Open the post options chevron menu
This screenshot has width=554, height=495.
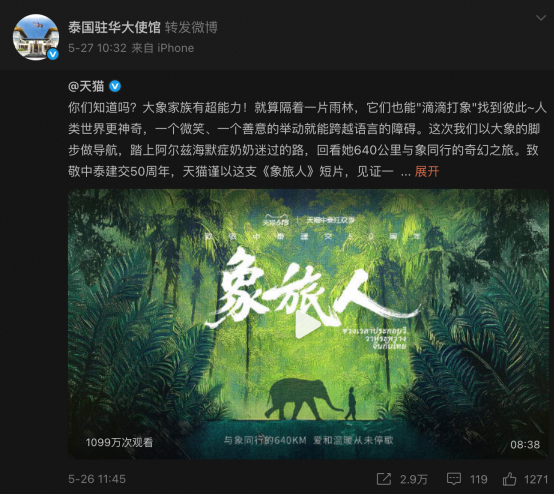click(541, 18)
